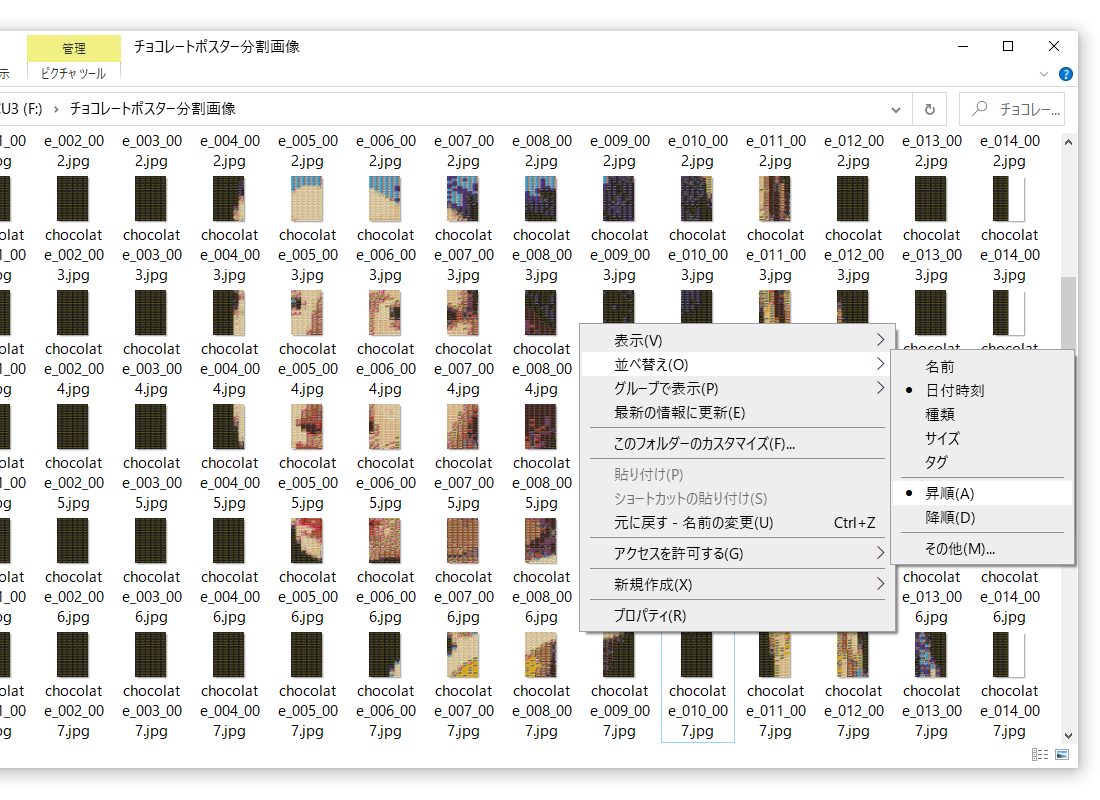Switch to details view icon in status bar
Image resolution: width=1100 pixels, height=800 pixels.
pos(1040,754)
